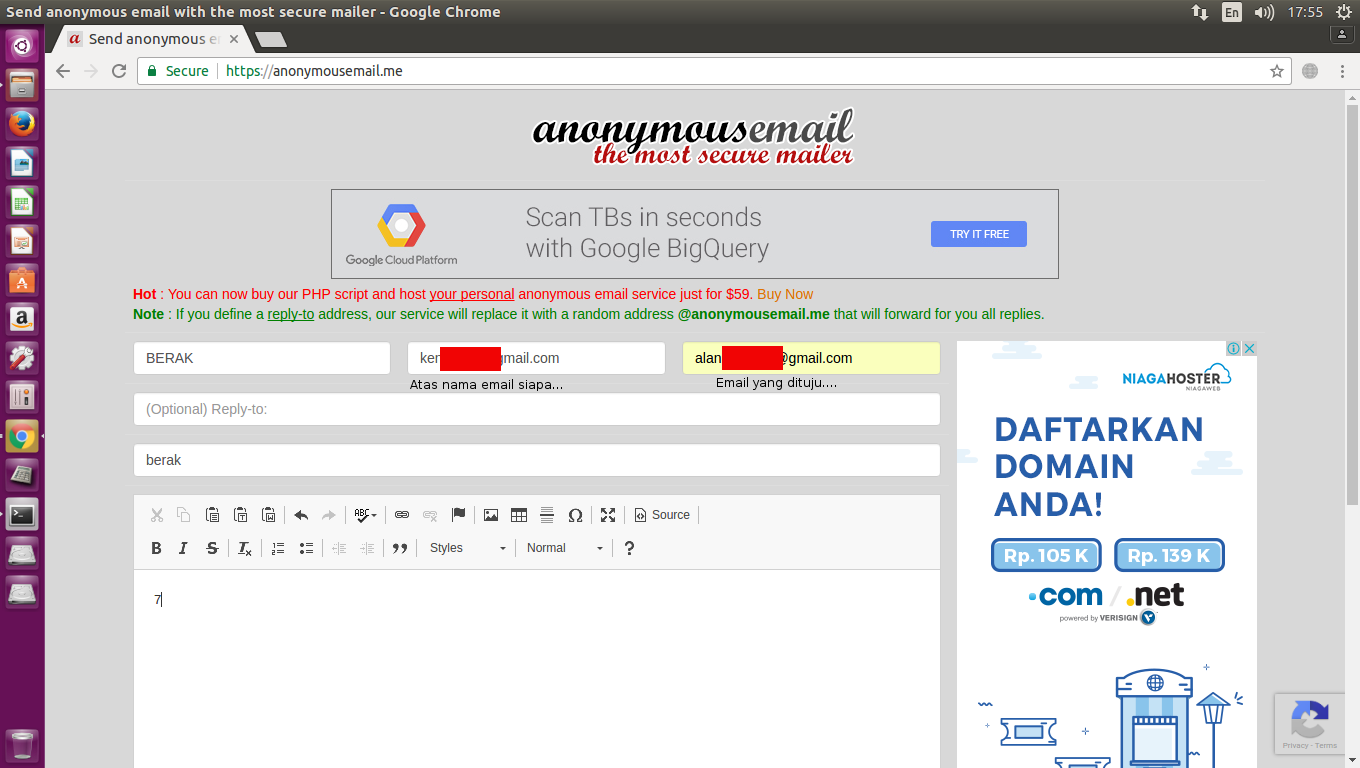Viewport: 1360px width, 768px height.
Task: Open the Chrome menu (three dots)
Action: pos(1340,71)
